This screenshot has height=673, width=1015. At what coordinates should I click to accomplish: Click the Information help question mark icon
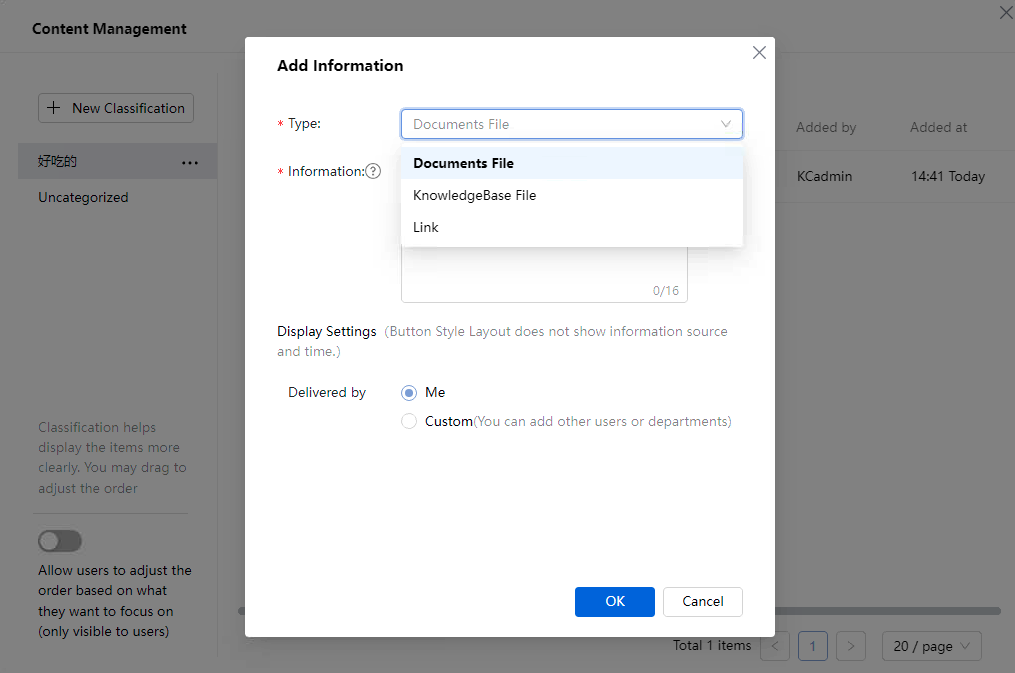click(x=373, y=171)
